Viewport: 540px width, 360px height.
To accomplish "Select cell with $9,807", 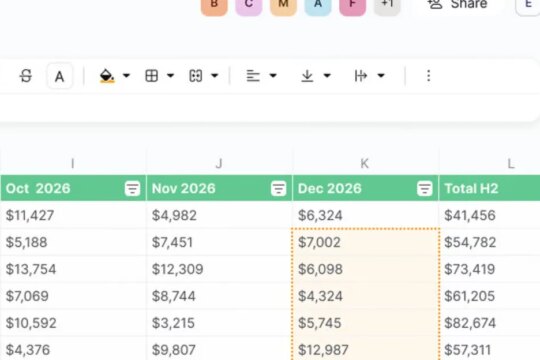I will (219, 349).
